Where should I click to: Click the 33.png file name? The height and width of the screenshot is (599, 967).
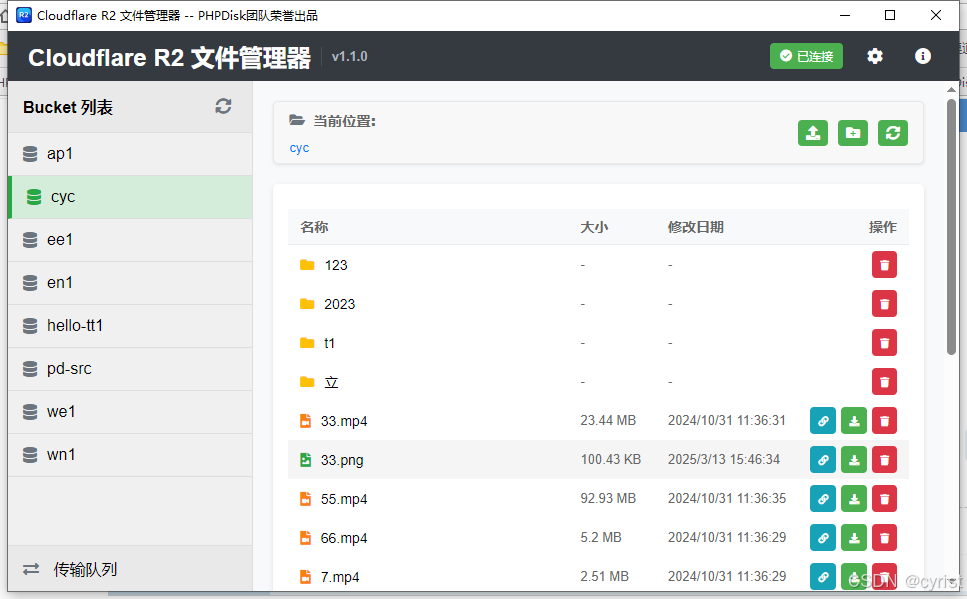[342, 460]
